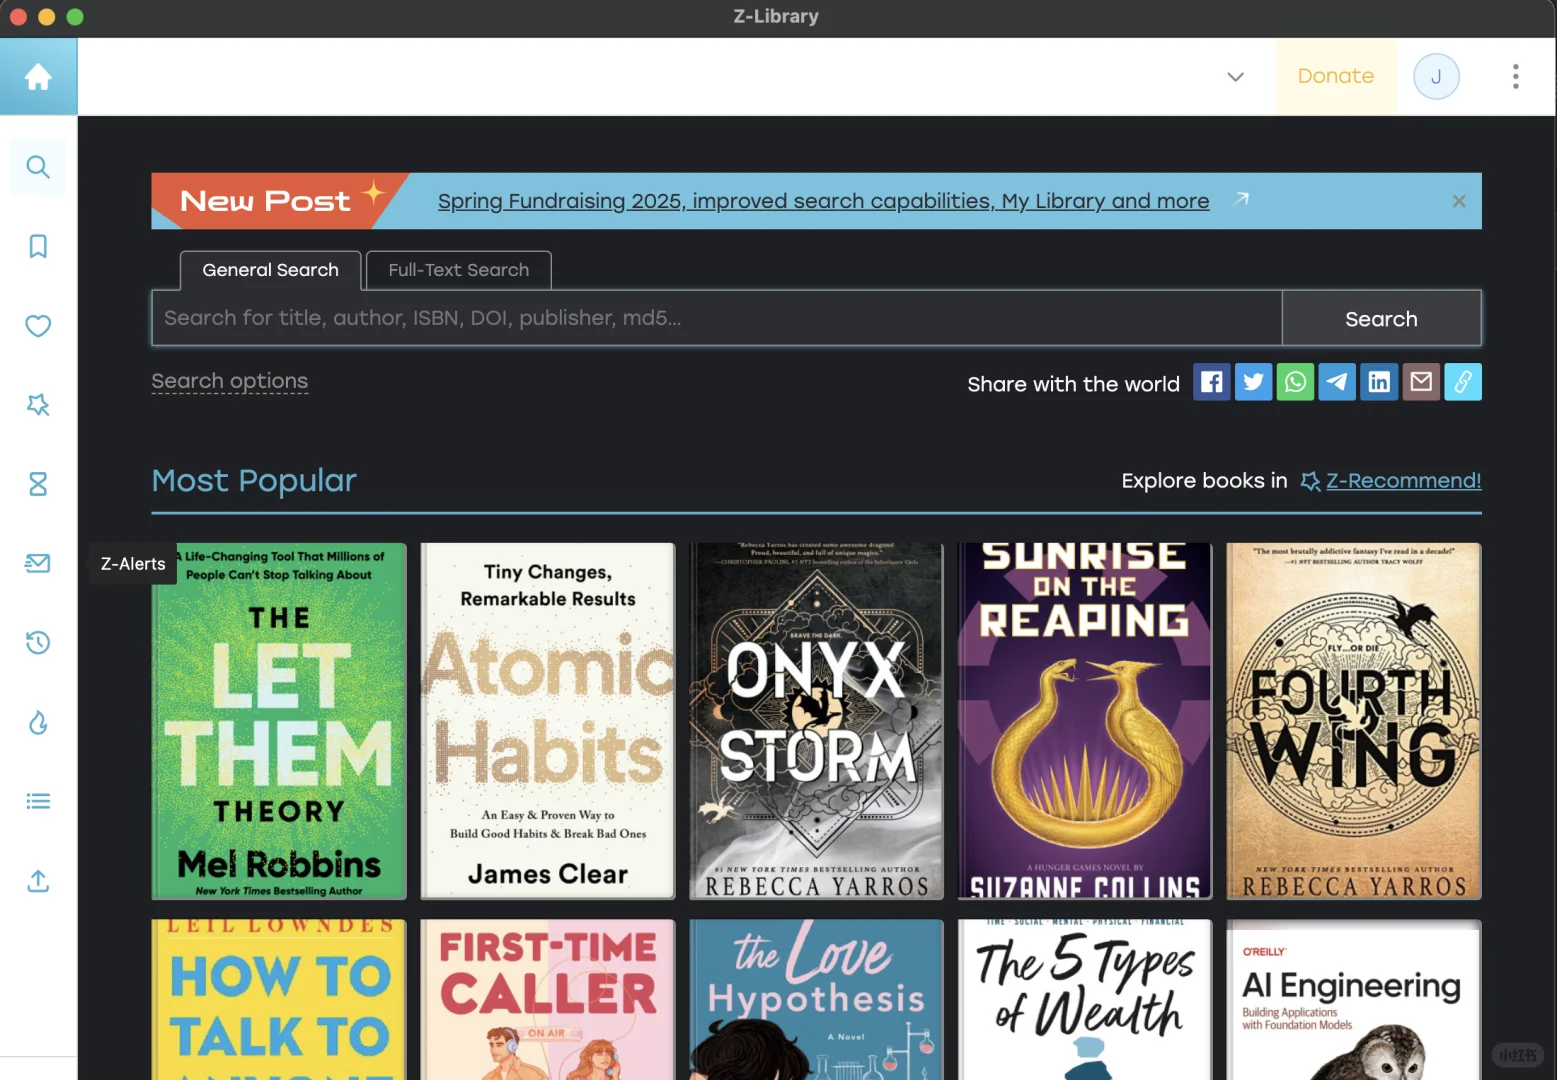Screen dimensions: 1557x1080
Task: Open How to Talk to Anyone cover
Action: click(x=279, y=1000)
